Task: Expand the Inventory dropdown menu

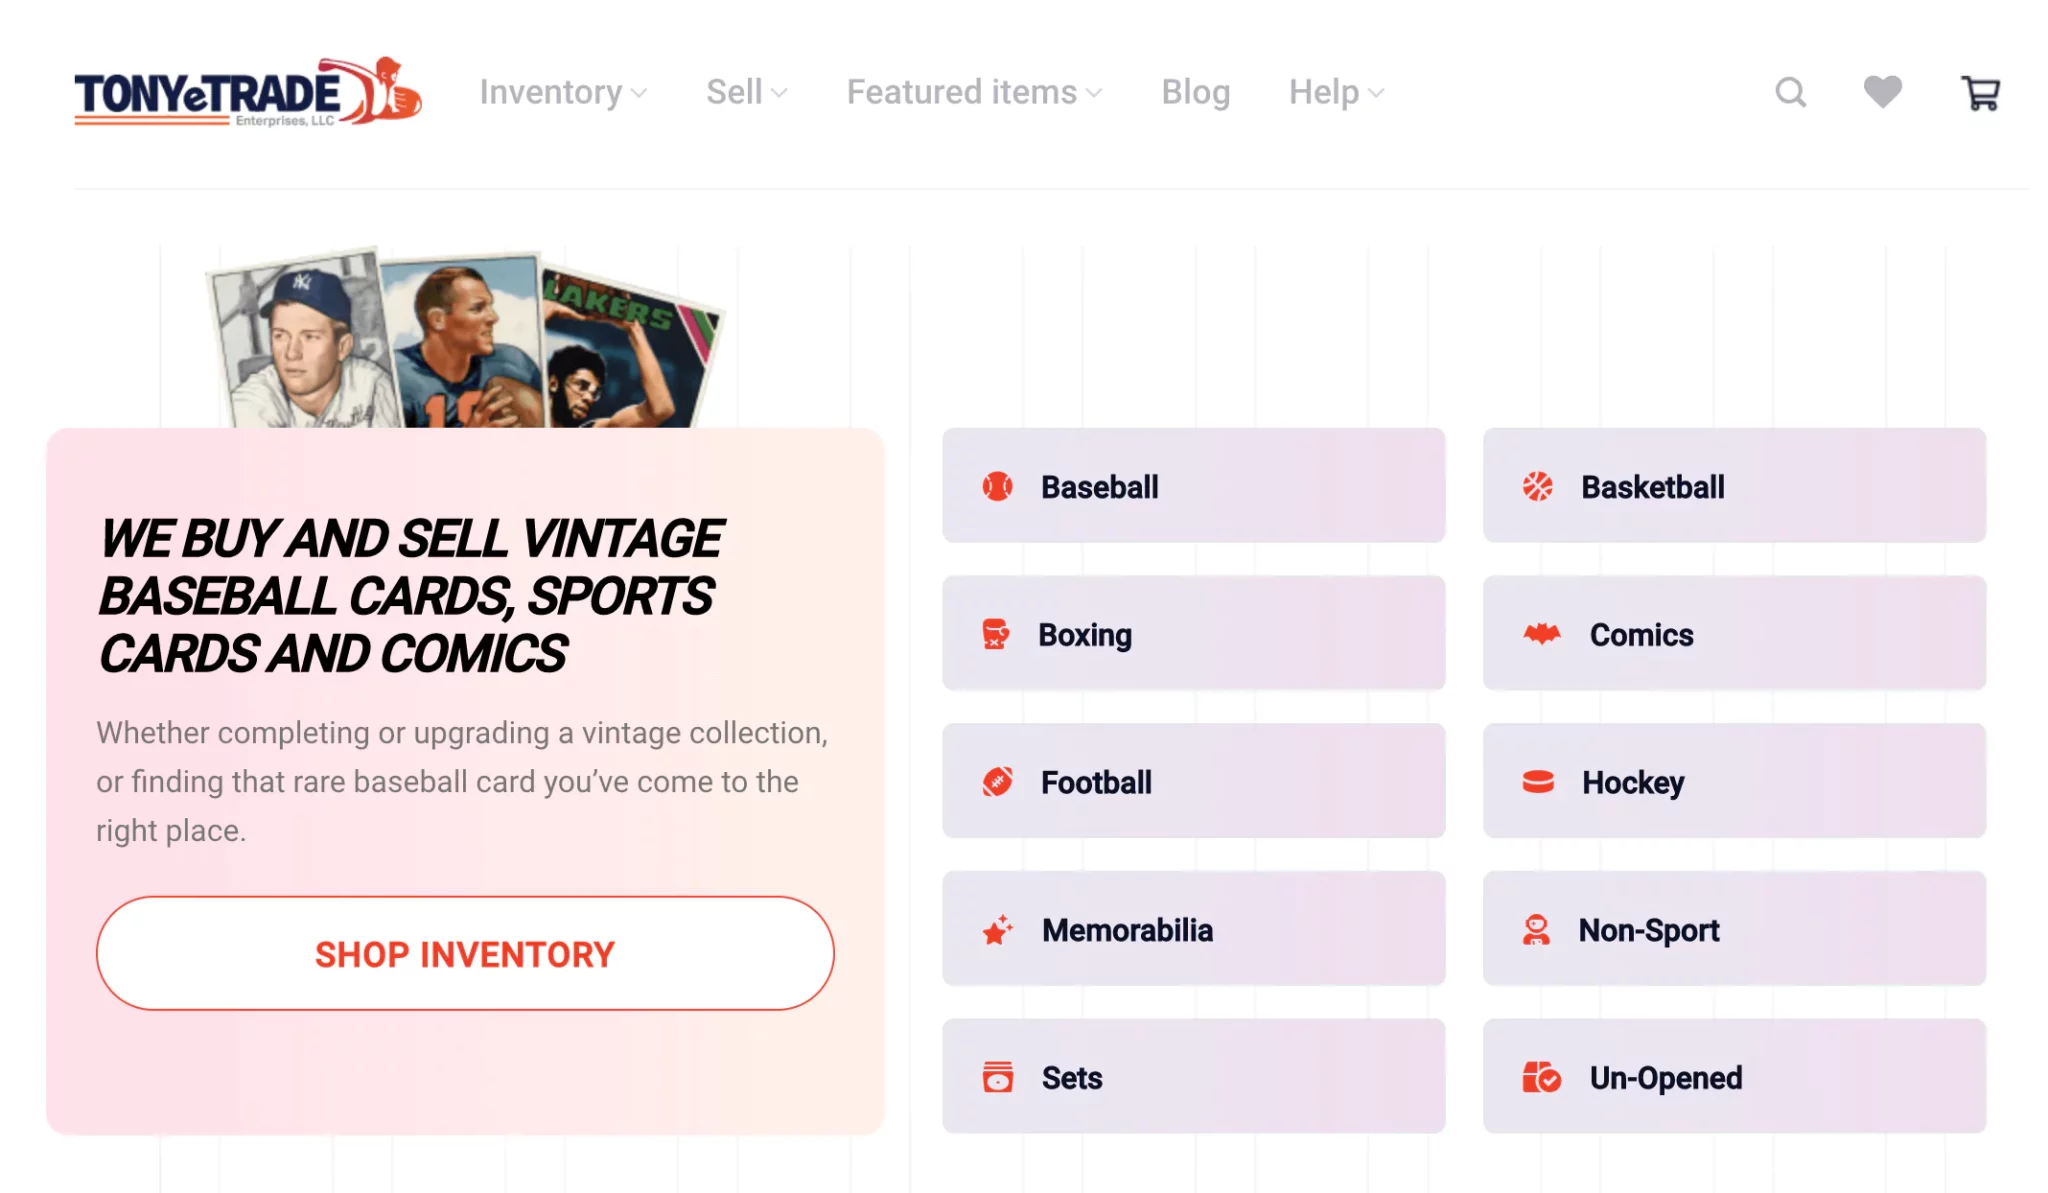Action: click(x=563, y=92)
